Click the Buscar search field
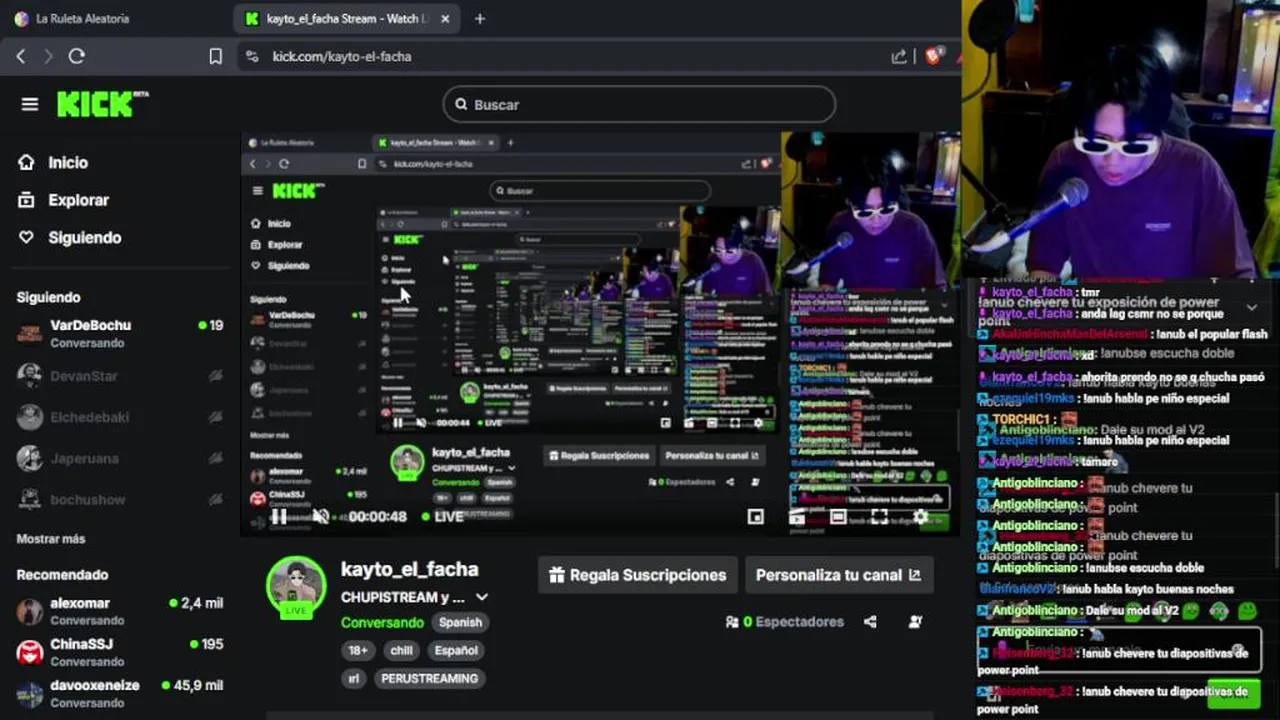This screenshot has height=720, width=1280. point(639,104)
